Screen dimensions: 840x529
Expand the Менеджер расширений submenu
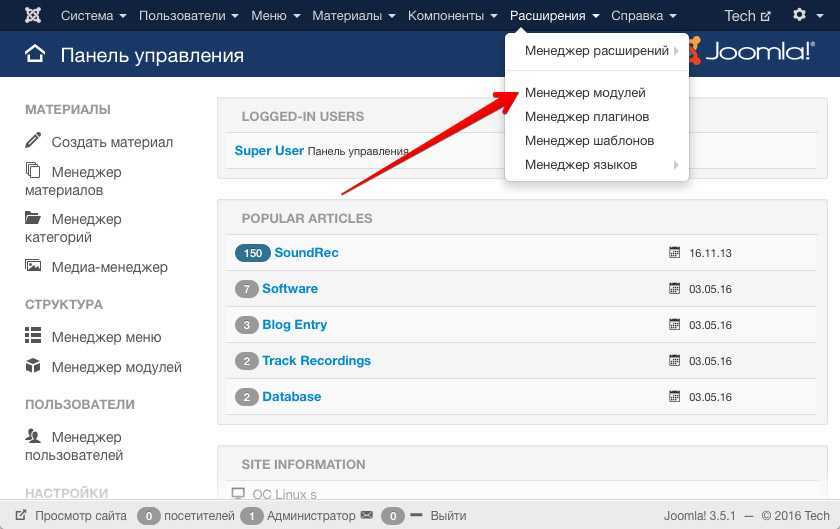597,50
